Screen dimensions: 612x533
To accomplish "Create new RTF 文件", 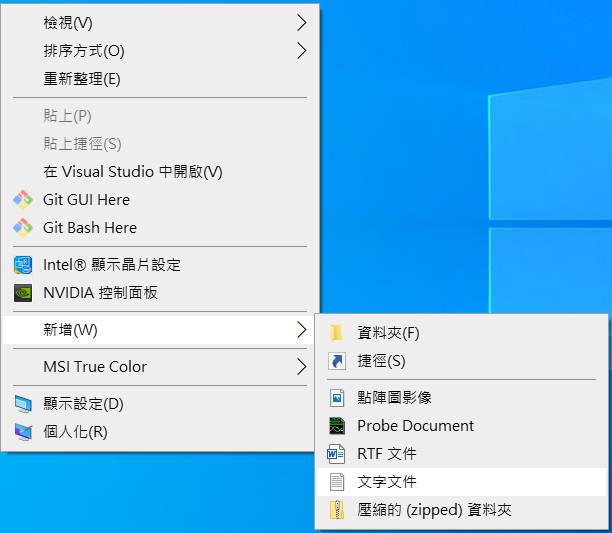I will [x=461, y=454].
